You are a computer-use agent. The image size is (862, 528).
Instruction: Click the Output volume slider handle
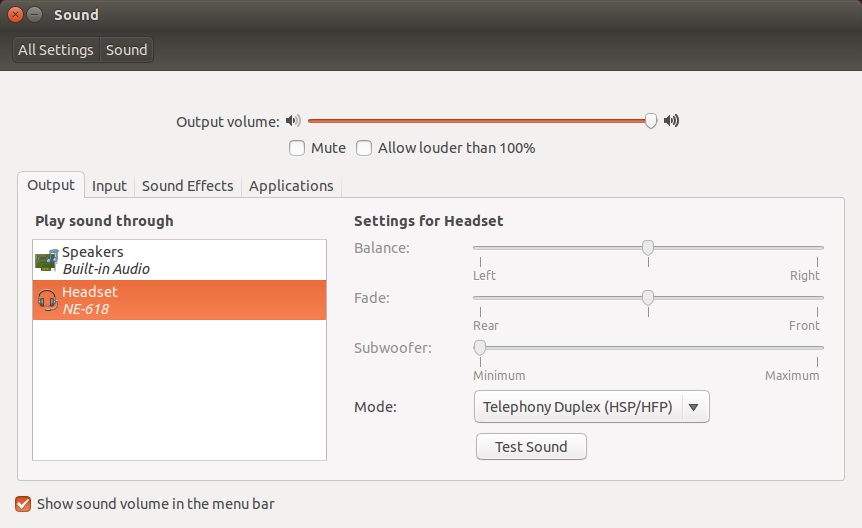tap(651, 121)
